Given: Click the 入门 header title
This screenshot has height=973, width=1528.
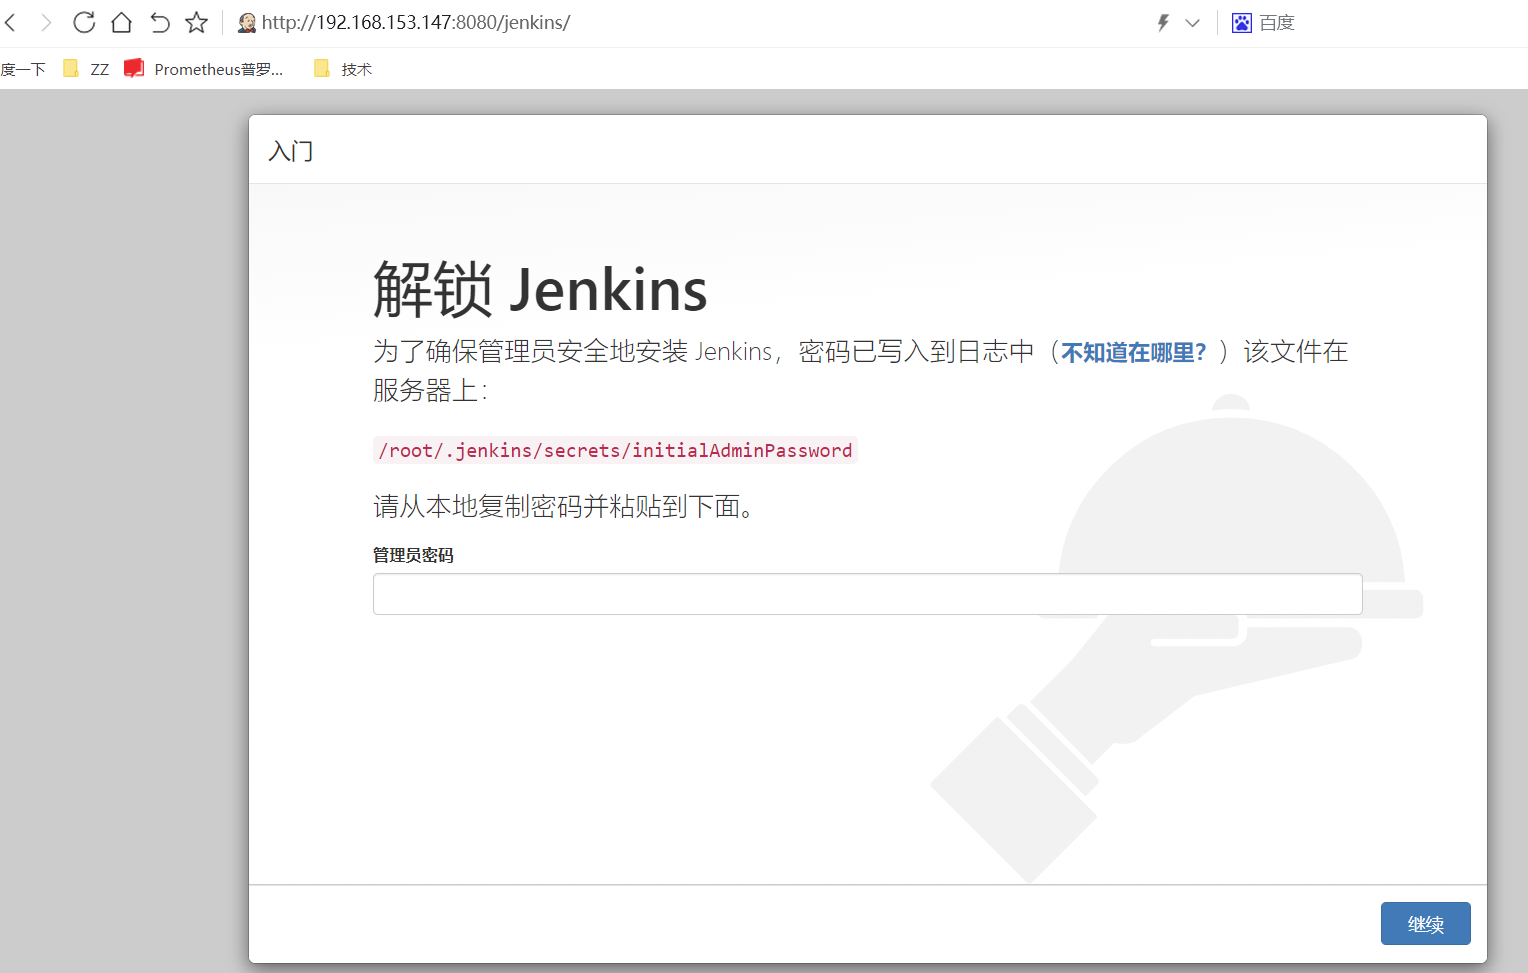Looking at the screenshot, I should (x=291, y=151).
